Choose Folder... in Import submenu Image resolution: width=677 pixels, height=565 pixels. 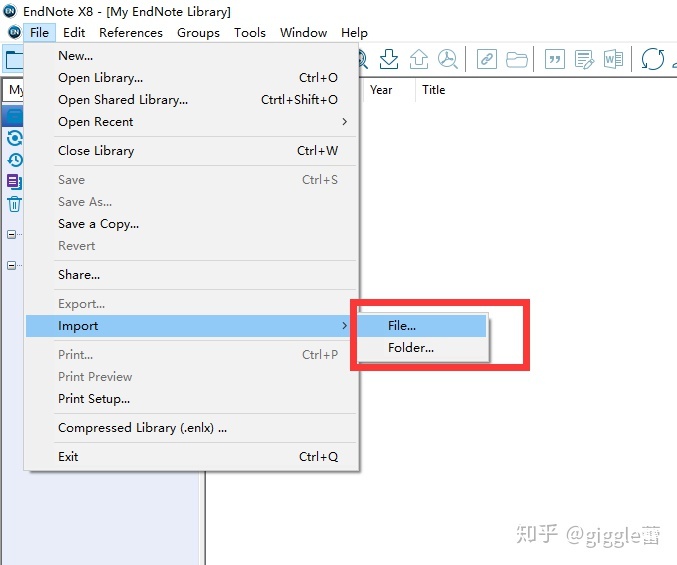[422, 347]
